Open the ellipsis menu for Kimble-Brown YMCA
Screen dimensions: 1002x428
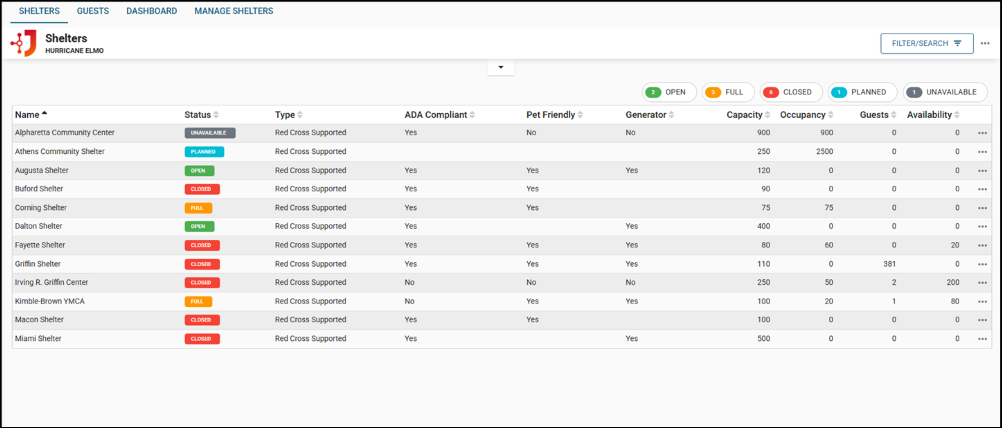pos(982,301)
